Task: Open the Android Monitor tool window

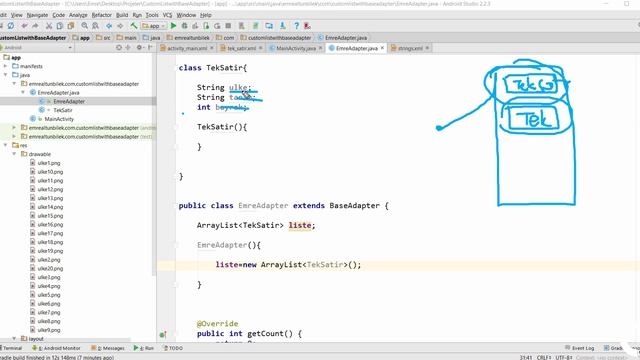Action: point(56,348)
